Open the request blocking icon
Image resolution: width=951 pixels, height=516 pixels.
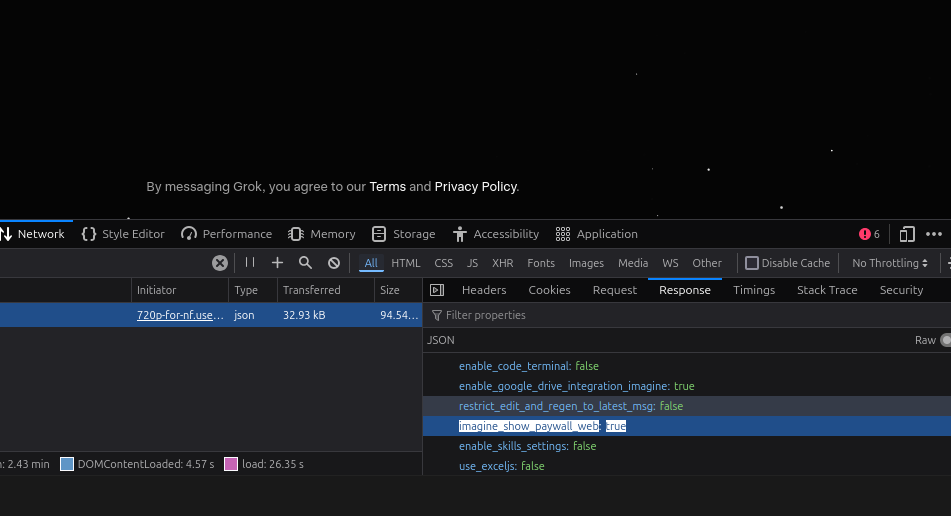[x=334, y=263]
